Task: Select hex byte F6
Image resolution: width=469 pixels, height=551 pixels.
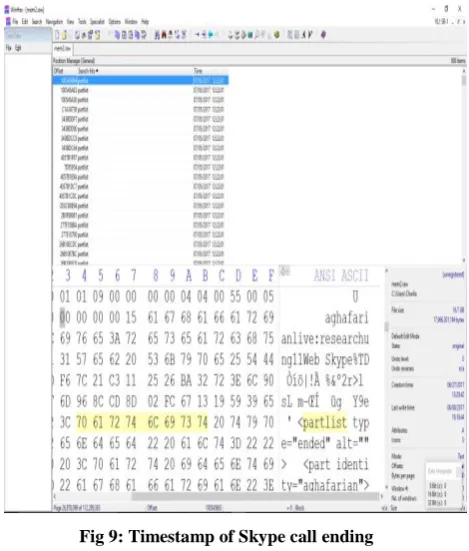Action: click(65, 381)
